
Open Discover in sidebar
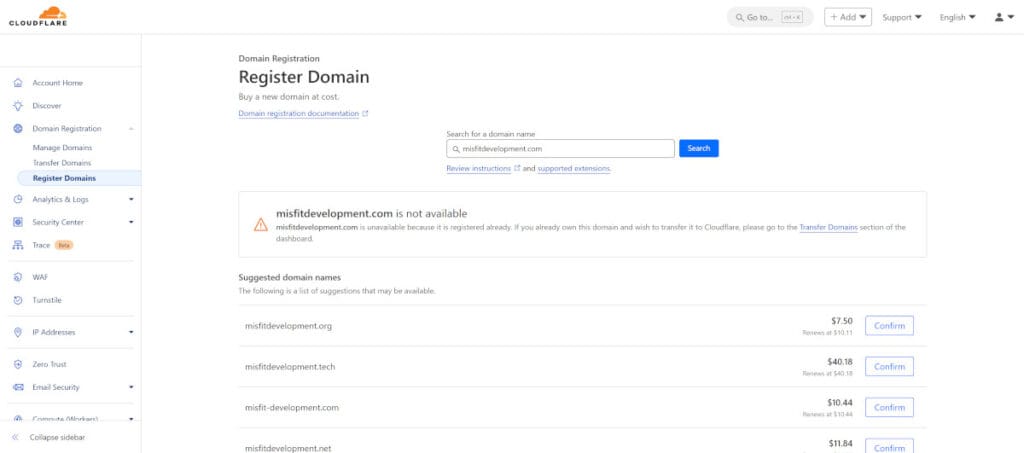click(x=47, y=106)
